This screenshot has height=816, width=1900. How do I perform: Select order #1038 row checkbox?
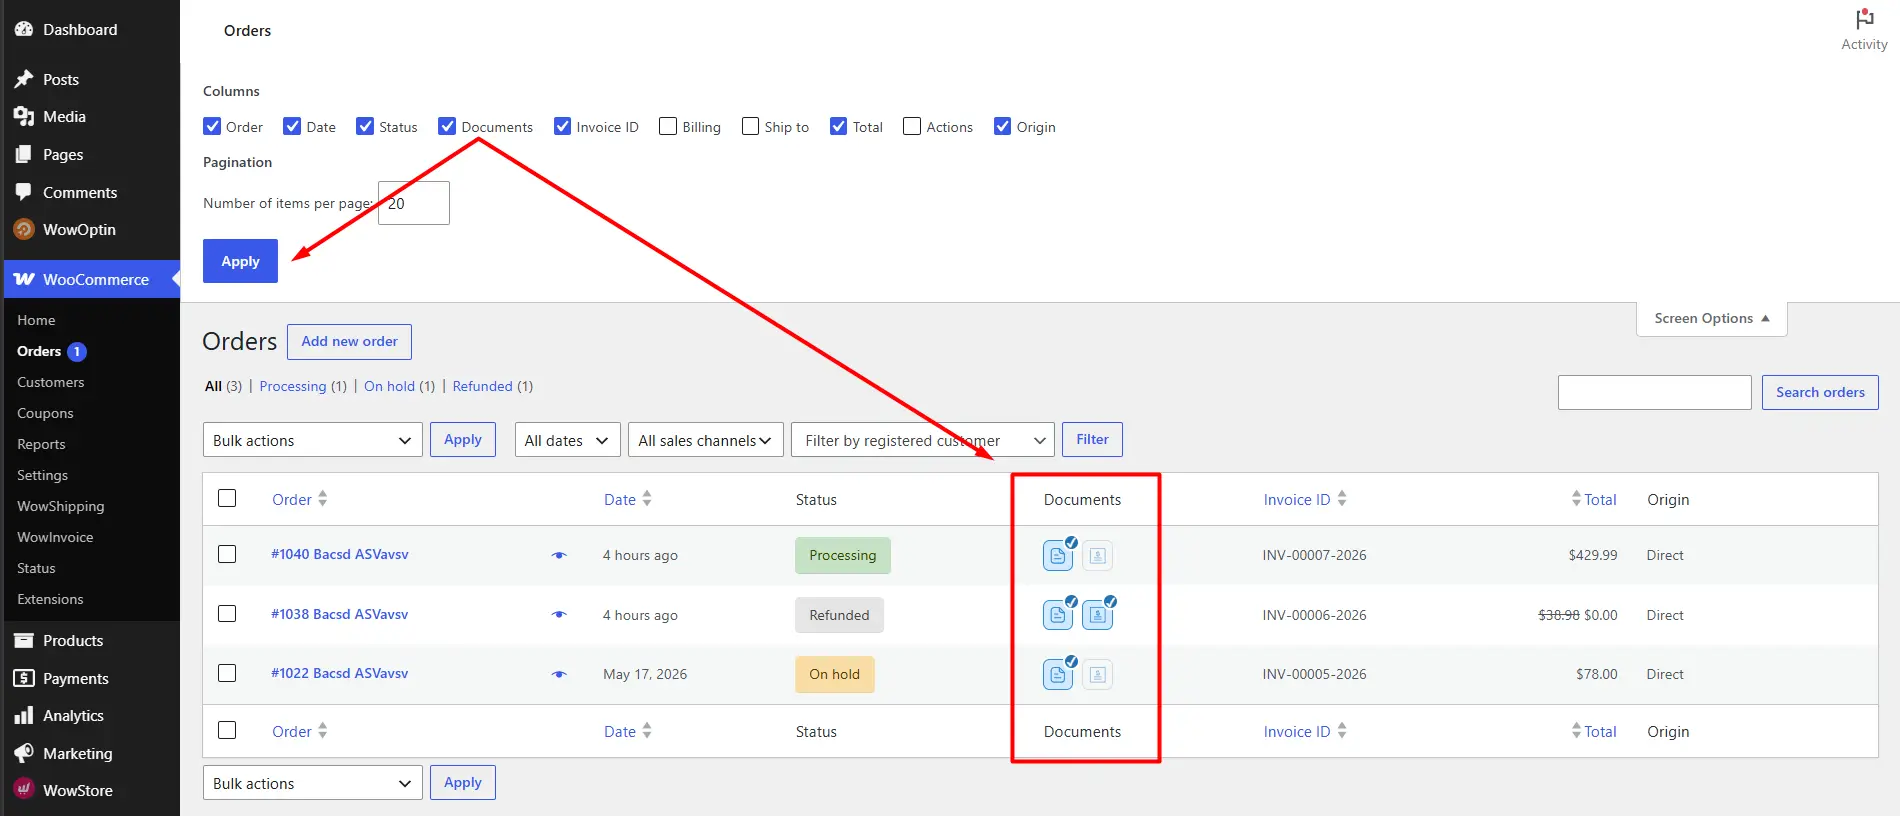[x=227, y=613]
